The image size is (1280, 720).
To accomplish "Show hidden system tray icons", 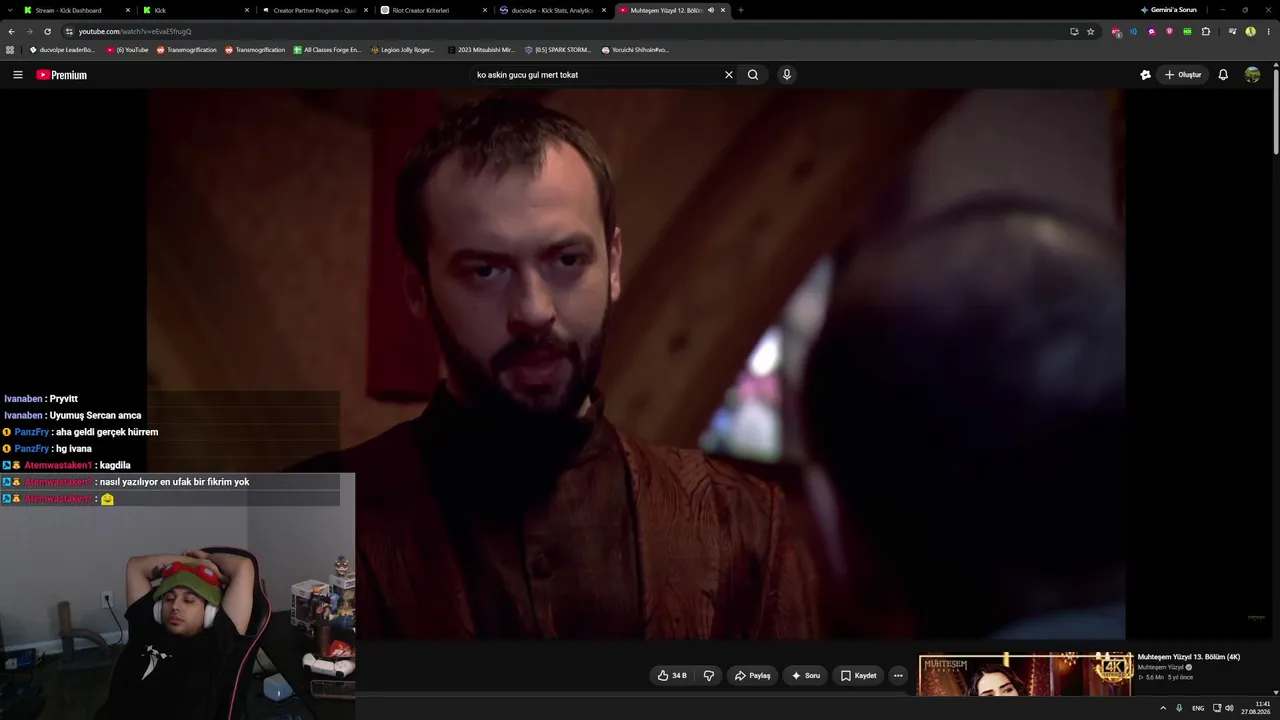I will pos(1163,708).
